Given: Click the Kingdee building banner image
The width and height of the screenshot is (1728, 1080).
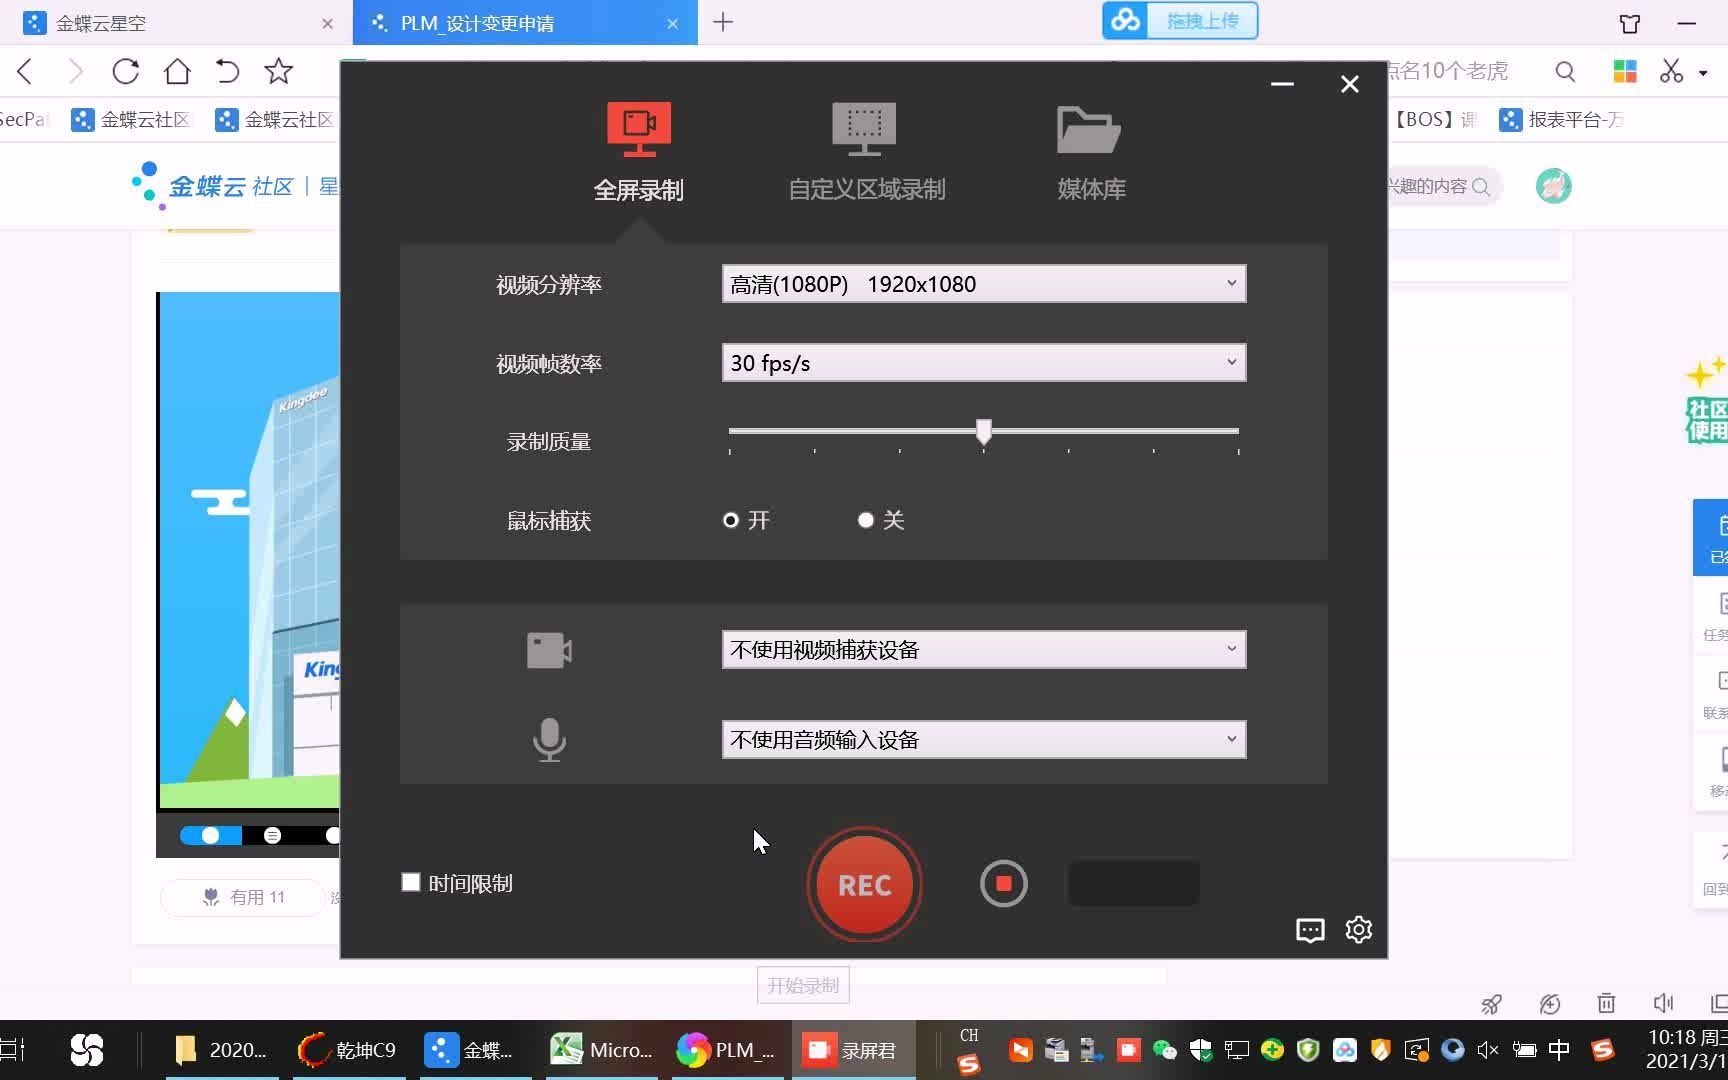Looking at the screenshot, I should [249, 550].
